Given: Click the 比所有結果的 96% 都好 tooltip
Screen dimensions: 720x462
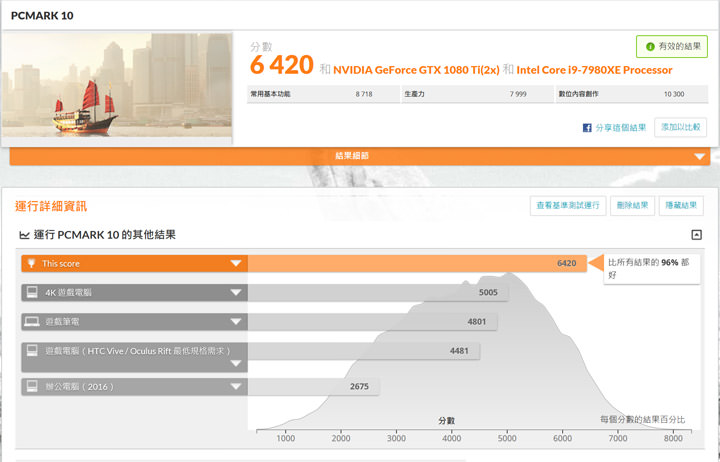Looking at the screenshot, I should [x=652, y=269].
